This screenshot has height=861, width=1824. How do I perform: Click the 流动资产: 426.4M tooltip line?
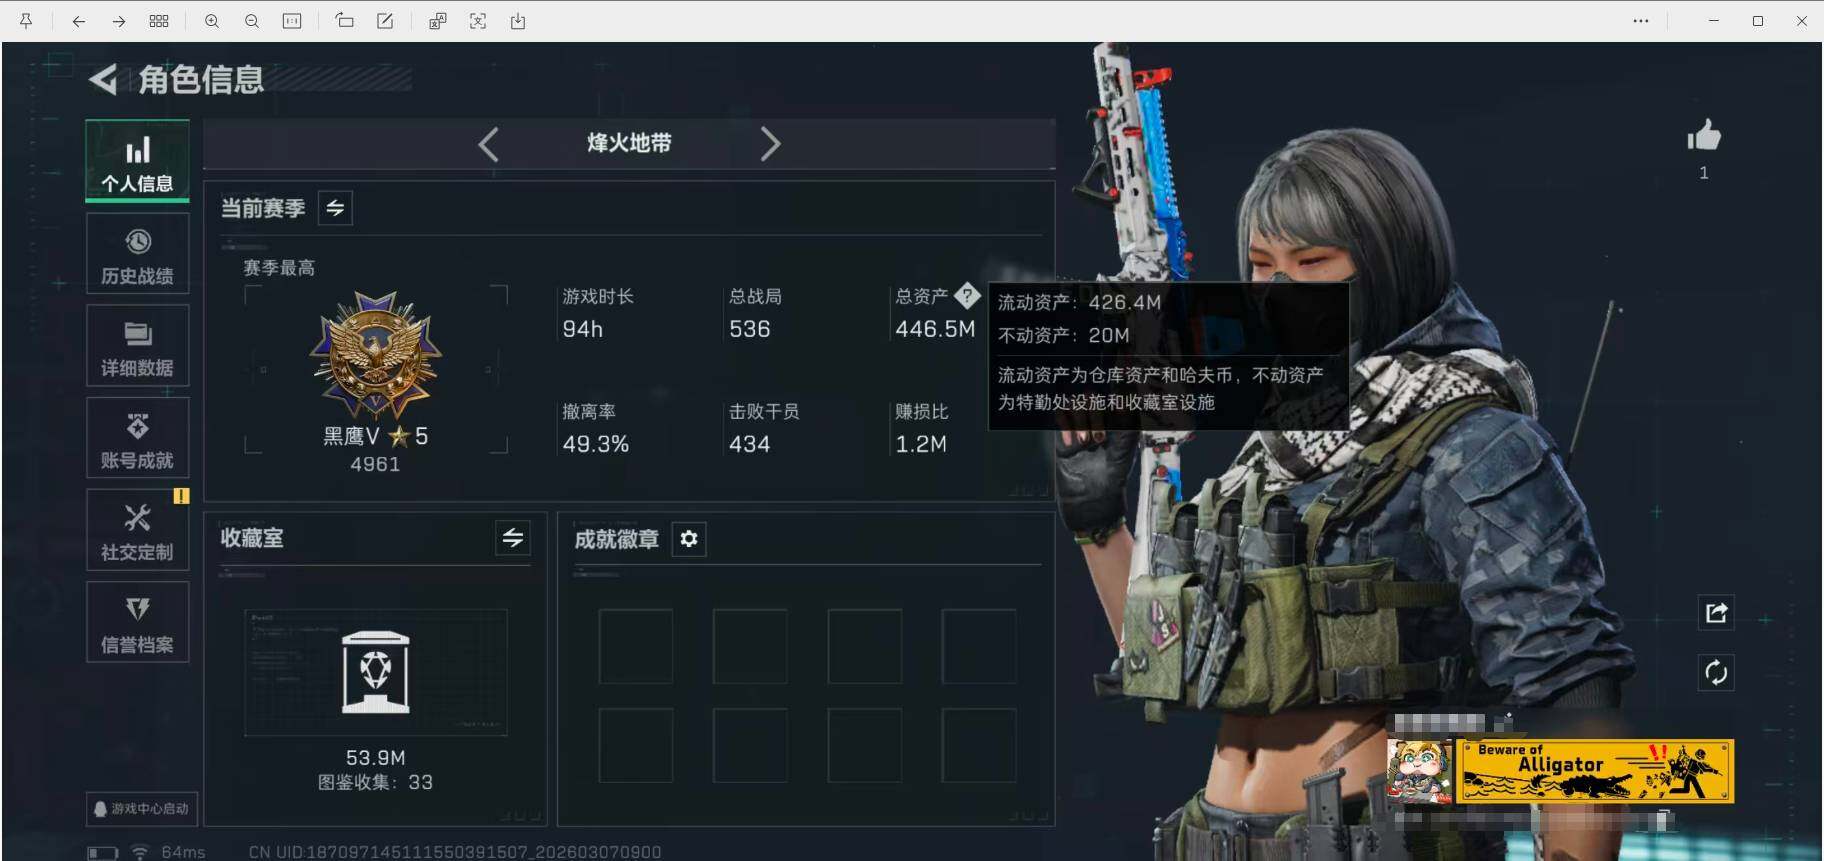click(x=1079, y=302)
